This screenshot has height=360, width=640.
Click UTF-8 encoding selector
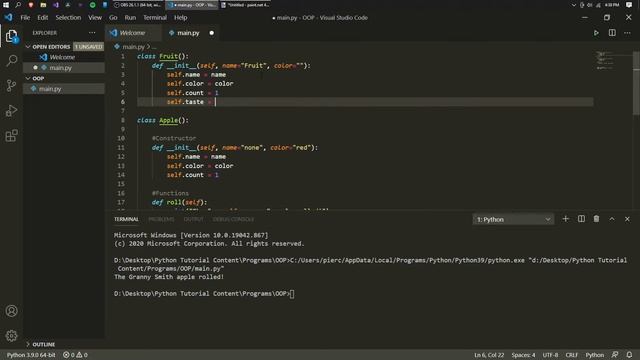coord(550,355)
